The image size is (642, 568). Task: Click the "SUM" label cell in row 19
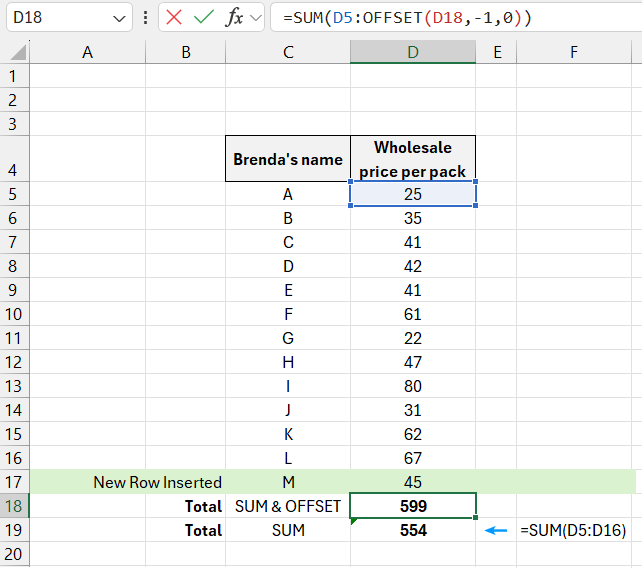tap(288, 530)
